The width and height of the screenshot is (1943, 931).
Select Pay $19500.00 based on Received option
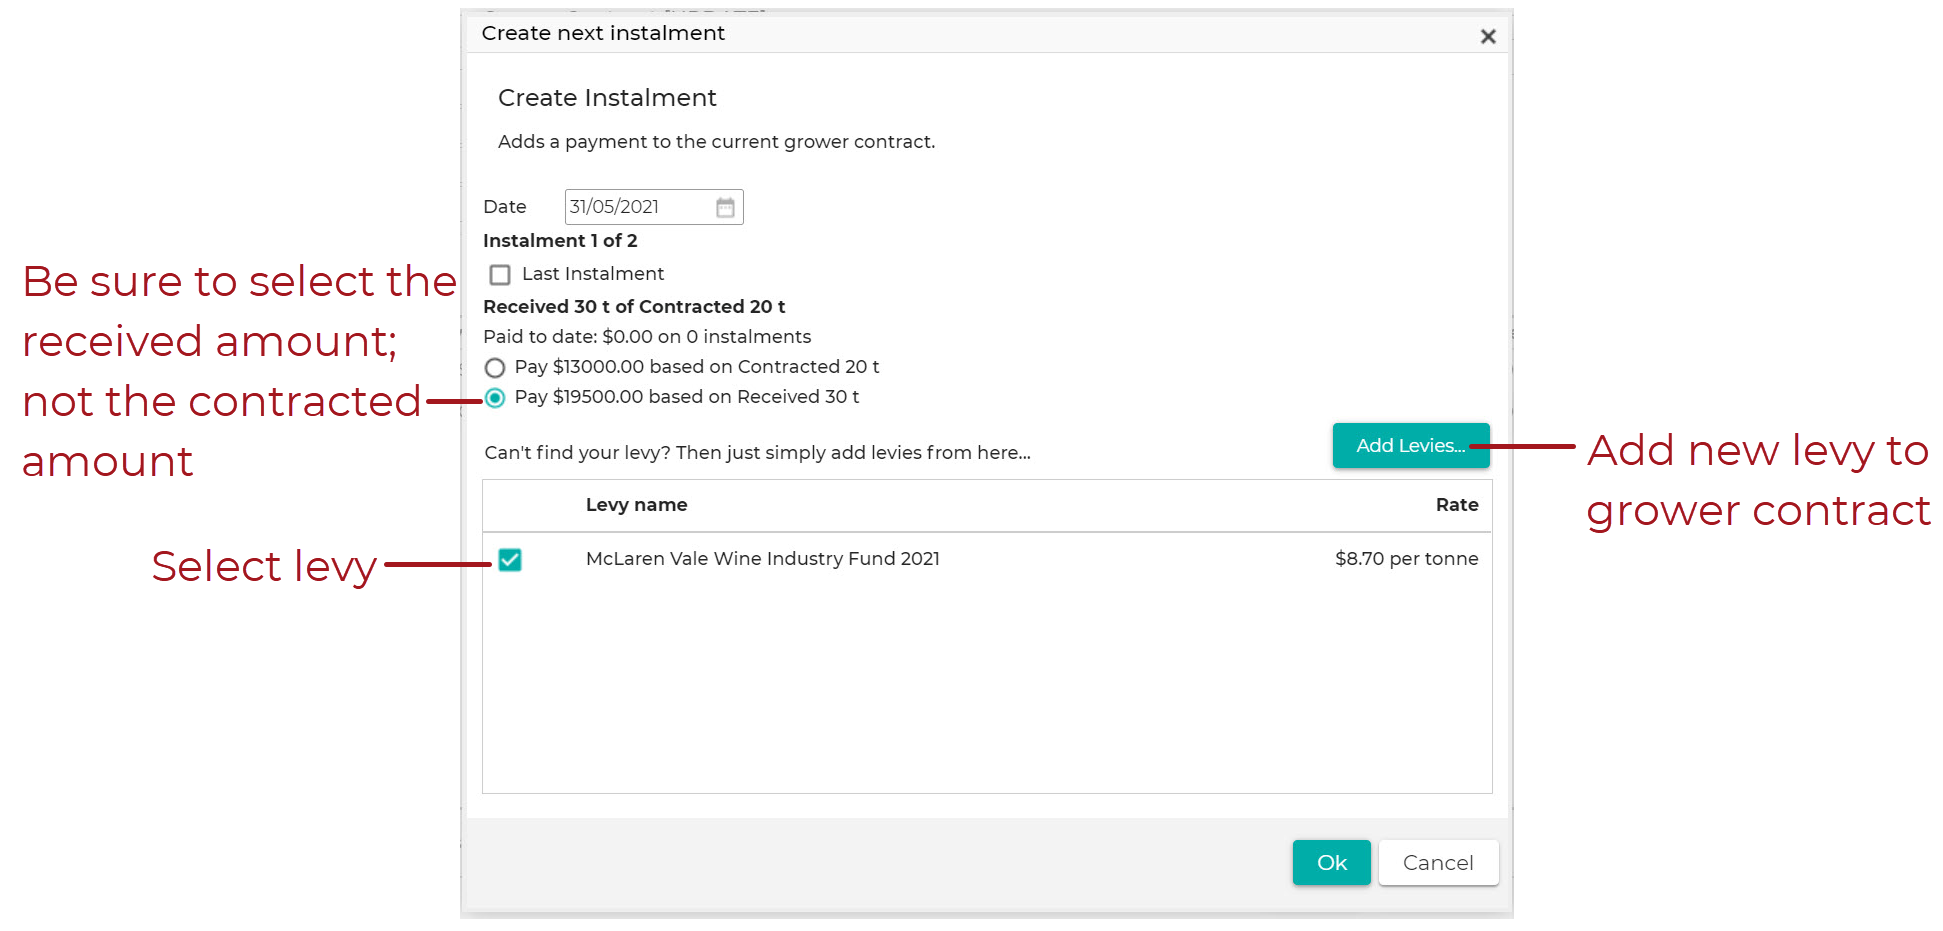(x=495, y=398)
